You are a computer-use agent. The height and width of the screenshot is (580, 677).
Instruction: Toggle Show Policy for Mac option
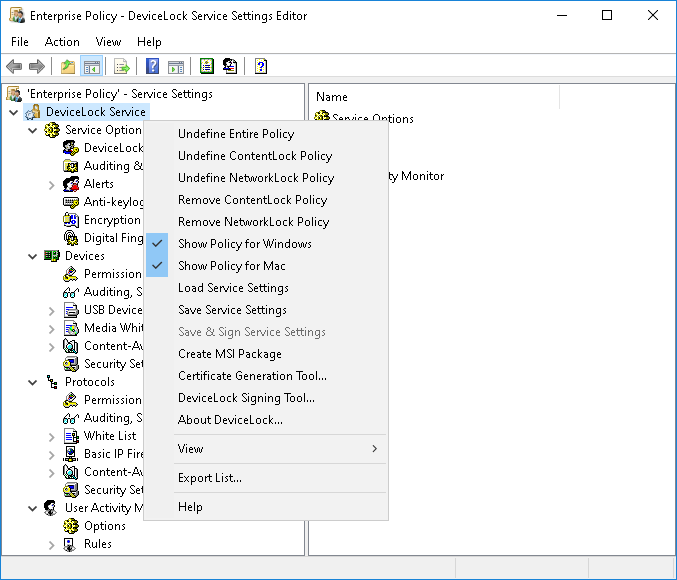231,266
